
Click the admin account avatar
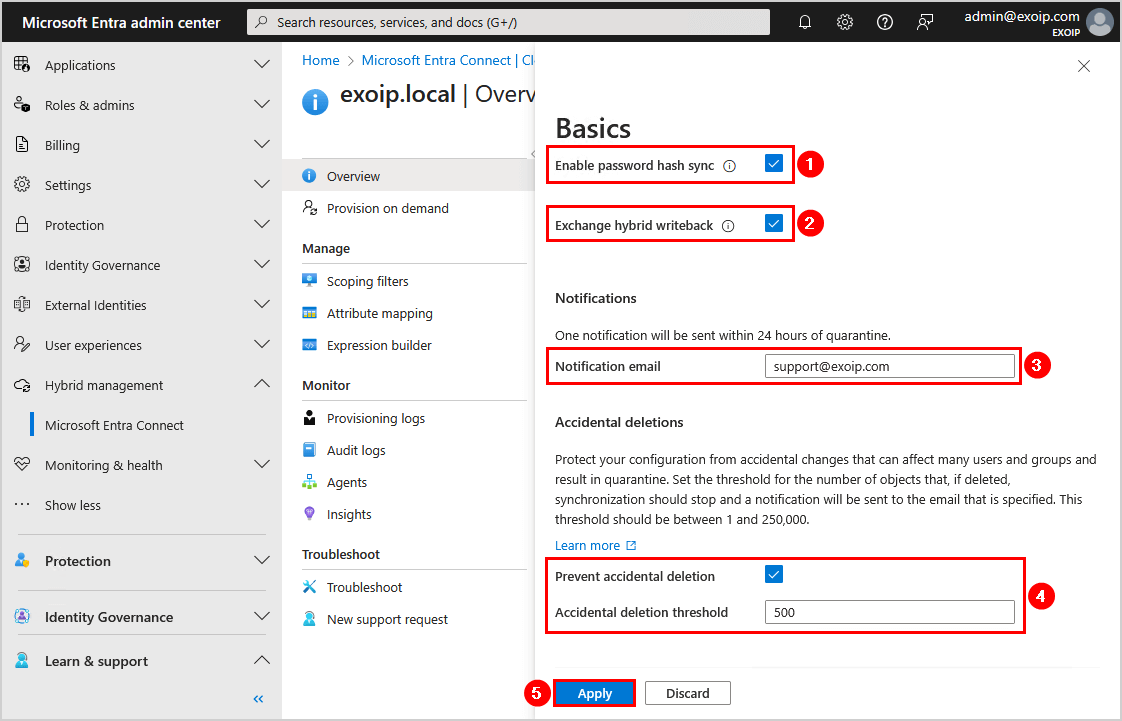click(x=1100, y=22)
